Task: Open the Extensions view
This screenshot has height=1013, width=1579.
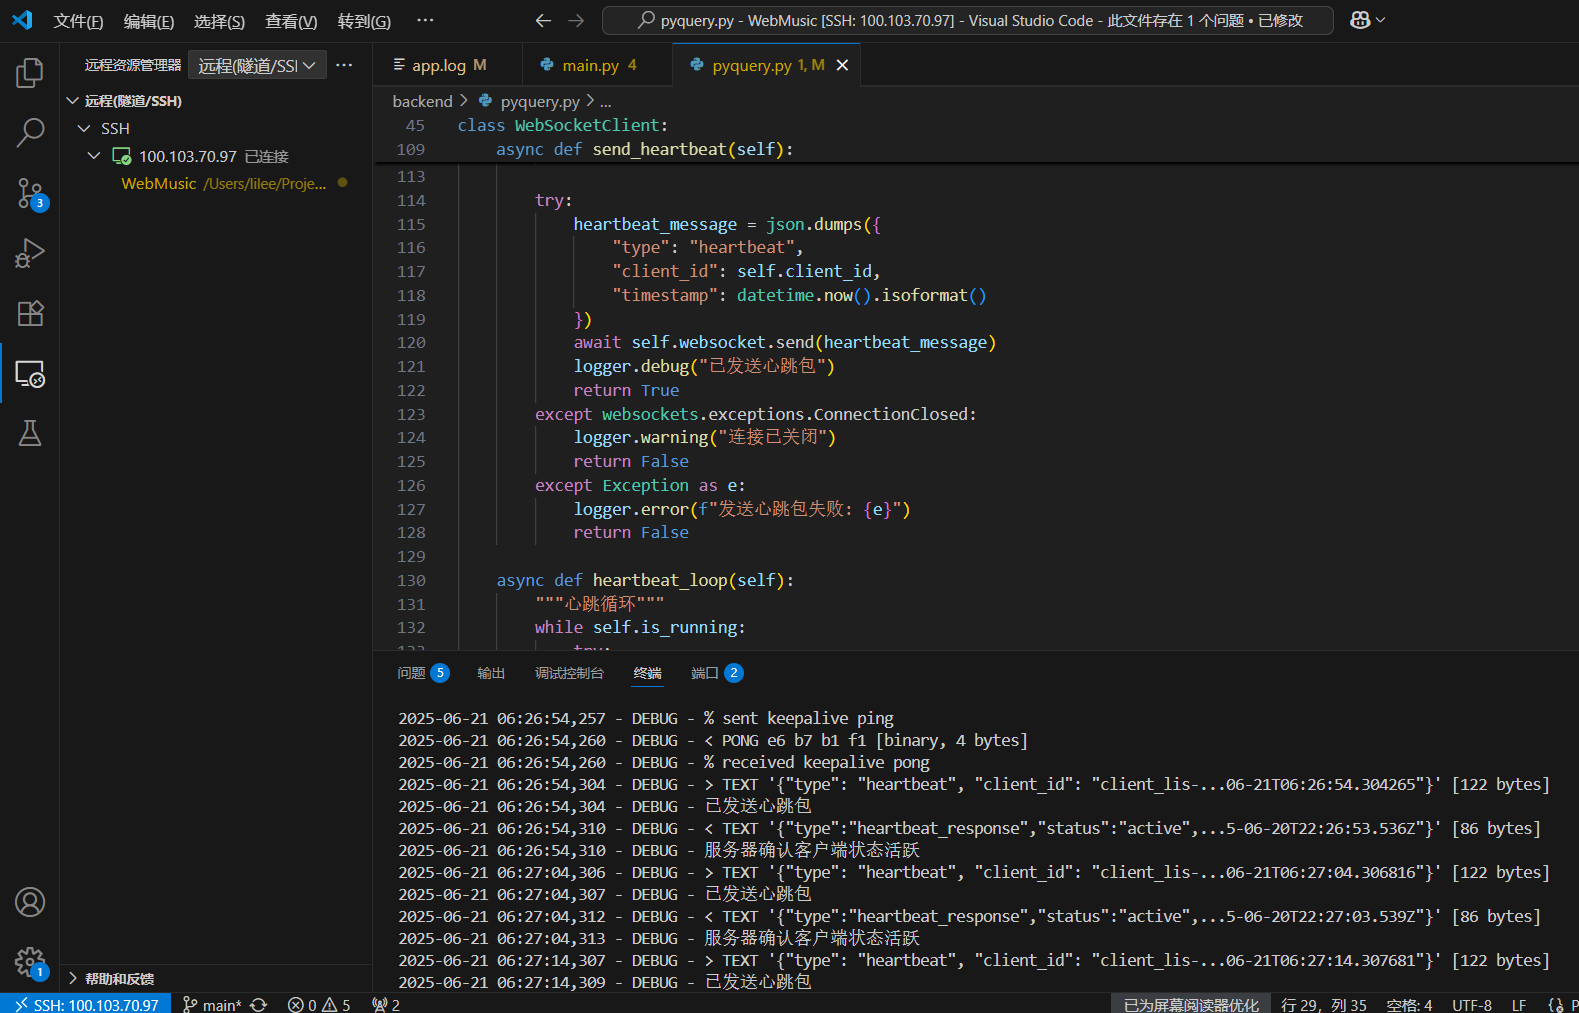Action: [x=30, y=313]
